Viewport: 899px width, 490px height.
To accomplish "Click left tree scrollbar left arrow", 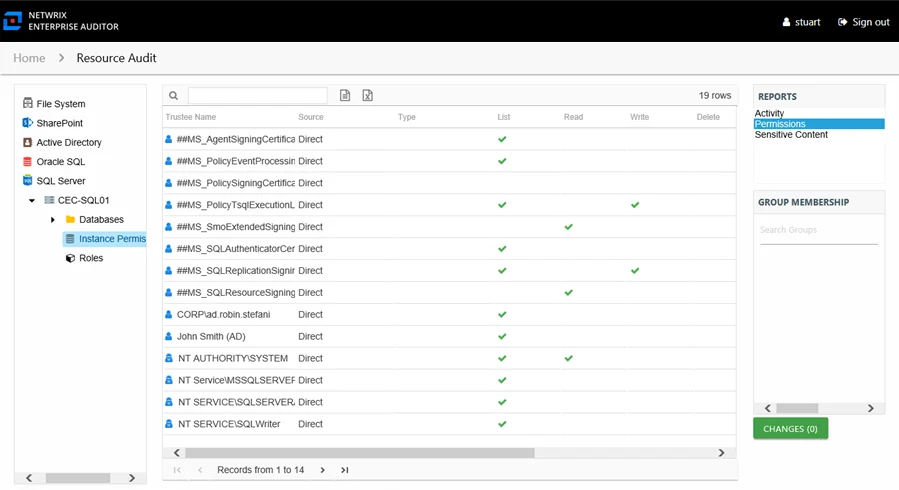I will [29, 478].
